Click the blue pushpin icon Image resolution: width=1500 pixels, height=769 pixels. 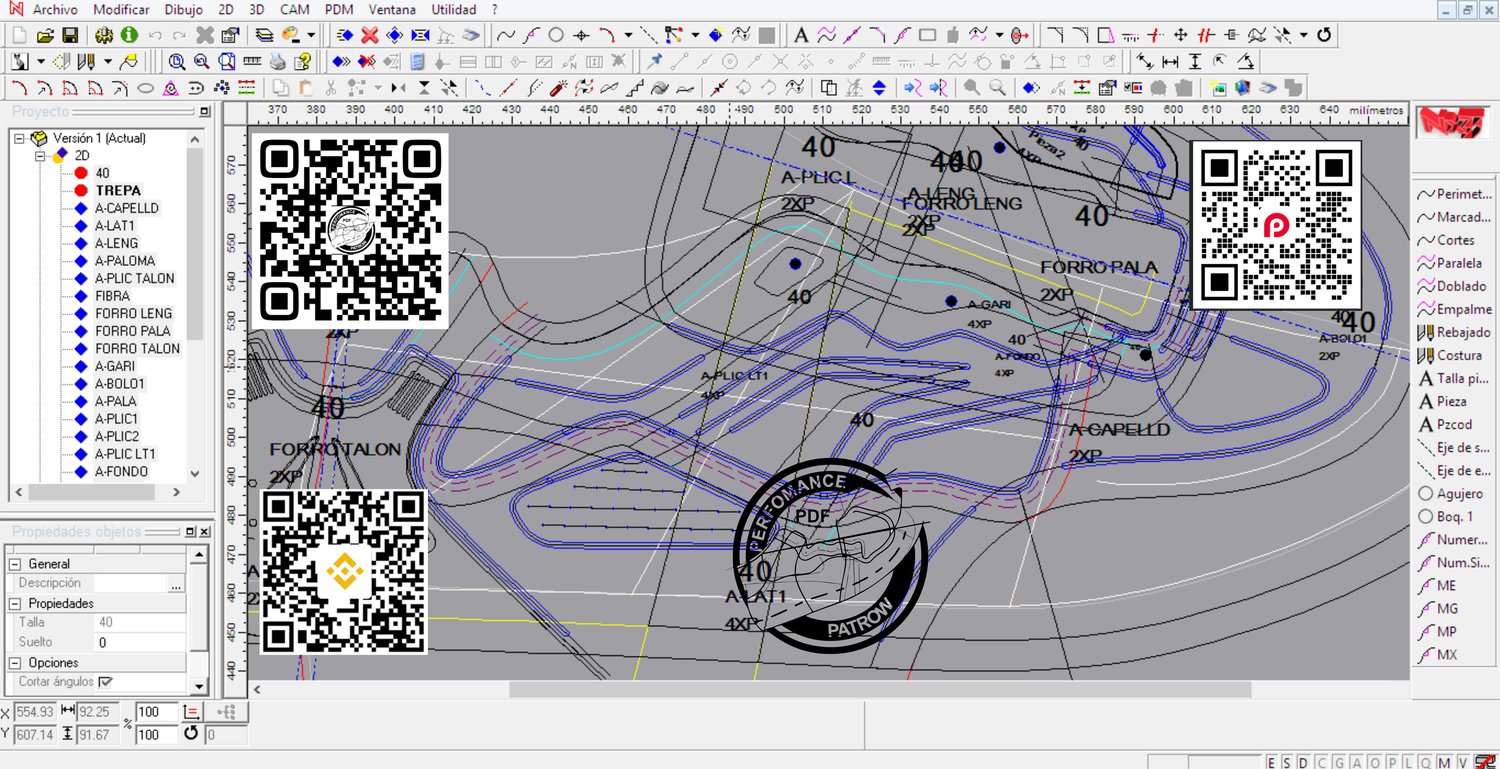point(656,61)
